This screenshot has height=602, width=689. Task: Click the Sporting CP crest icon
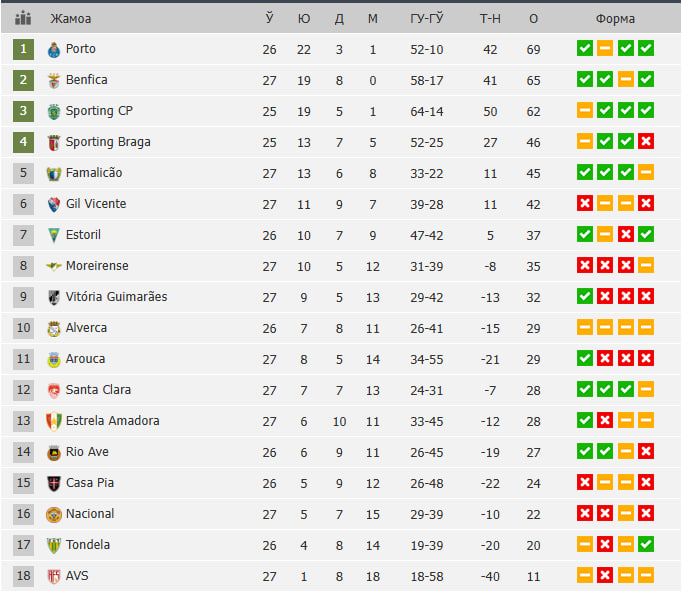coord(54,111)
